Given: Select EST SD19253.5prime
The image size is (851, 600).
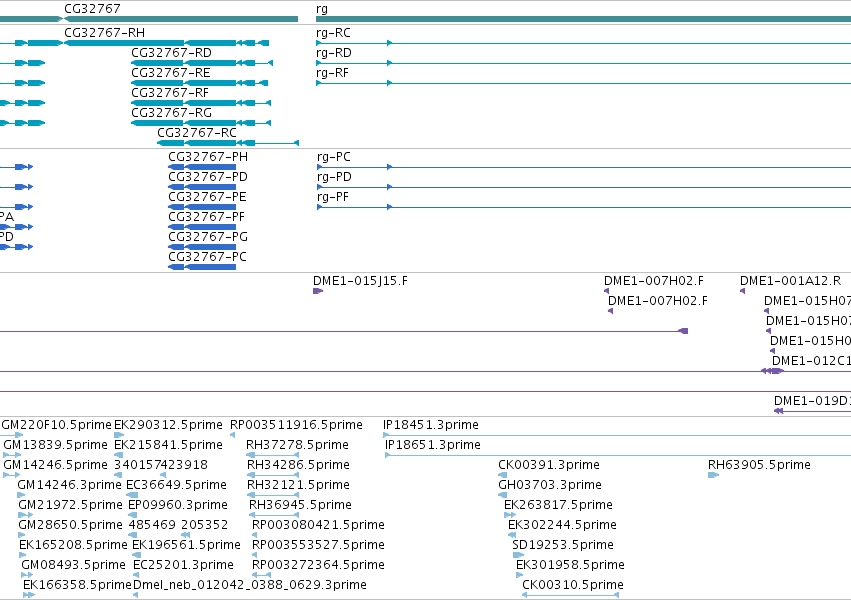Looking at the screenshot, I should (x=563, y=545).
